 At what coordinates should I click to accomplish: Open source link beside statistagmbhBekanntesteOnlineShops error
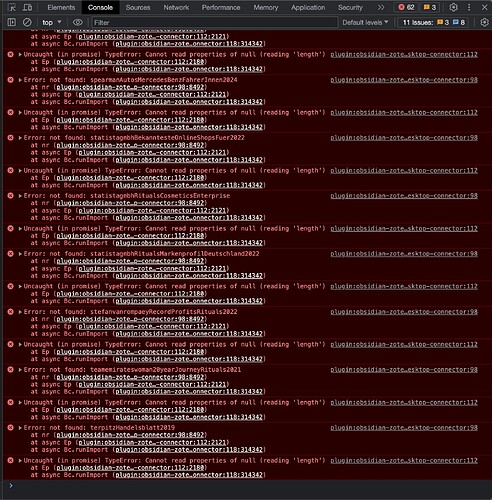(404, 138)
